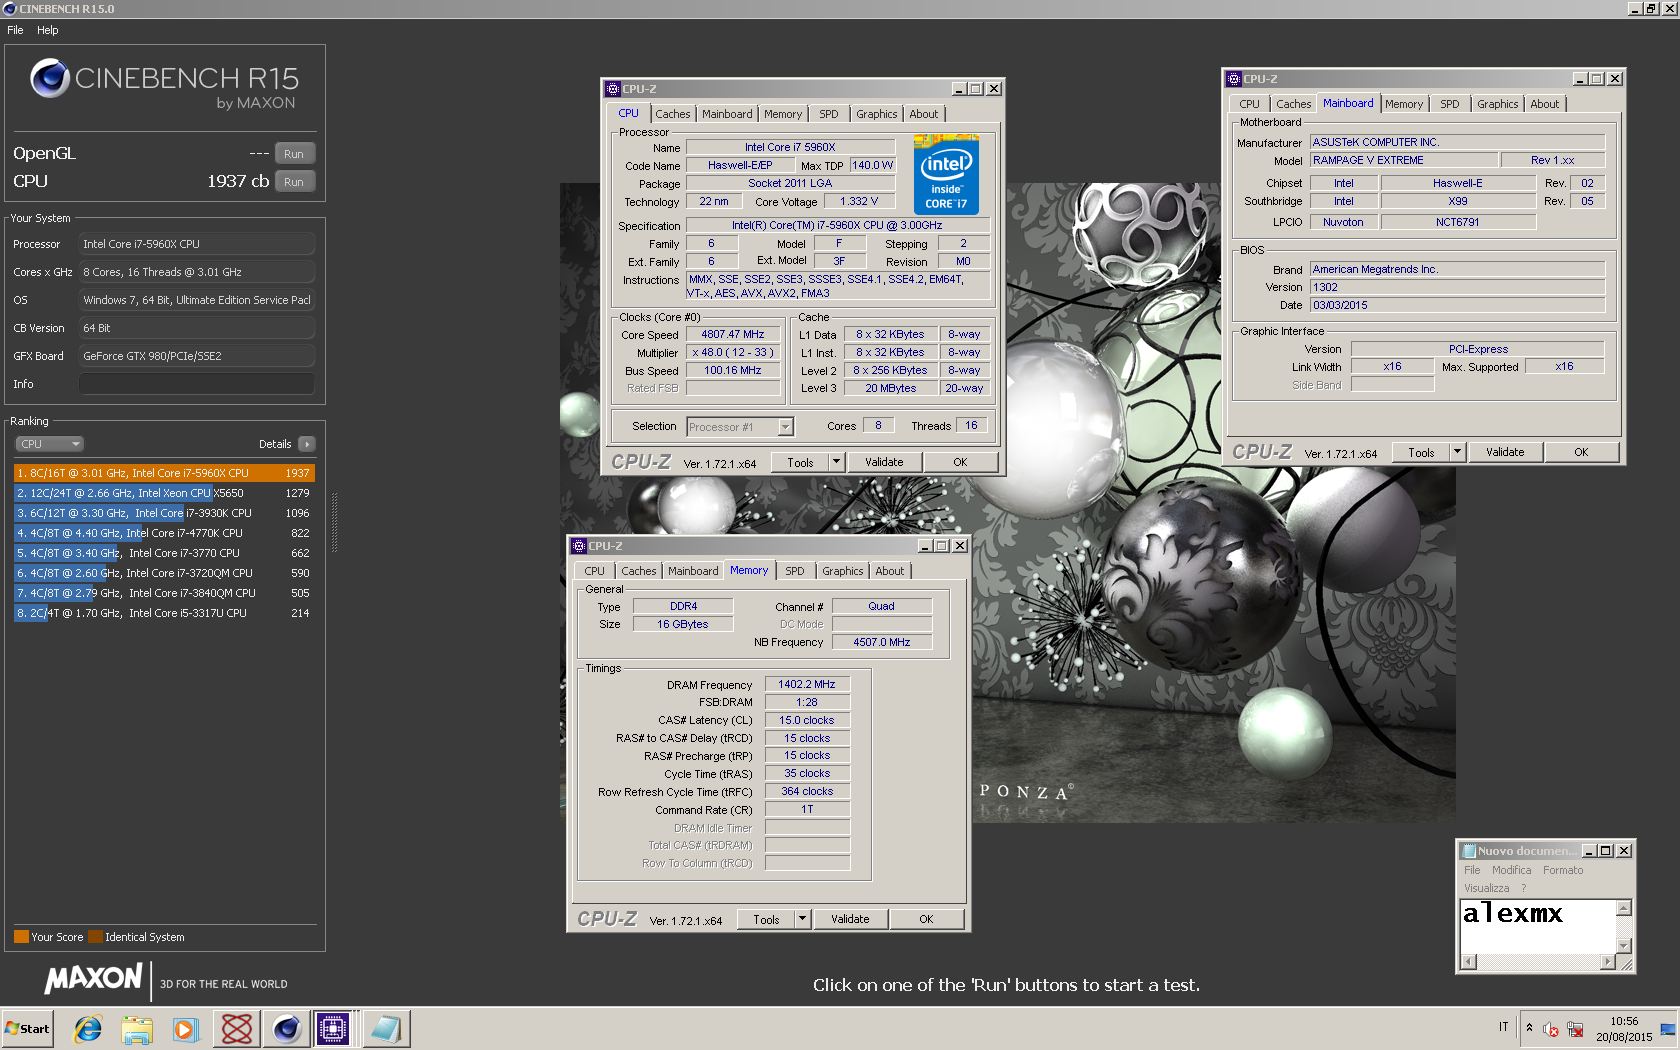
Task: Click the Notepad title bar icon
Action: (1469, 851)
